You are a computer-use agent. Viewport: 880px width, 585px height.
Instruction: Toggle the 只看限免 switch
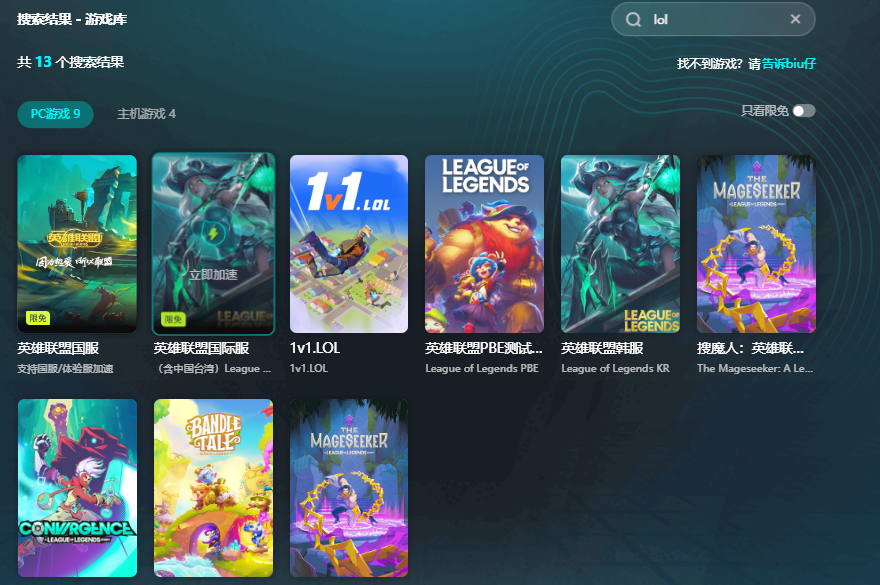point(804,111)
